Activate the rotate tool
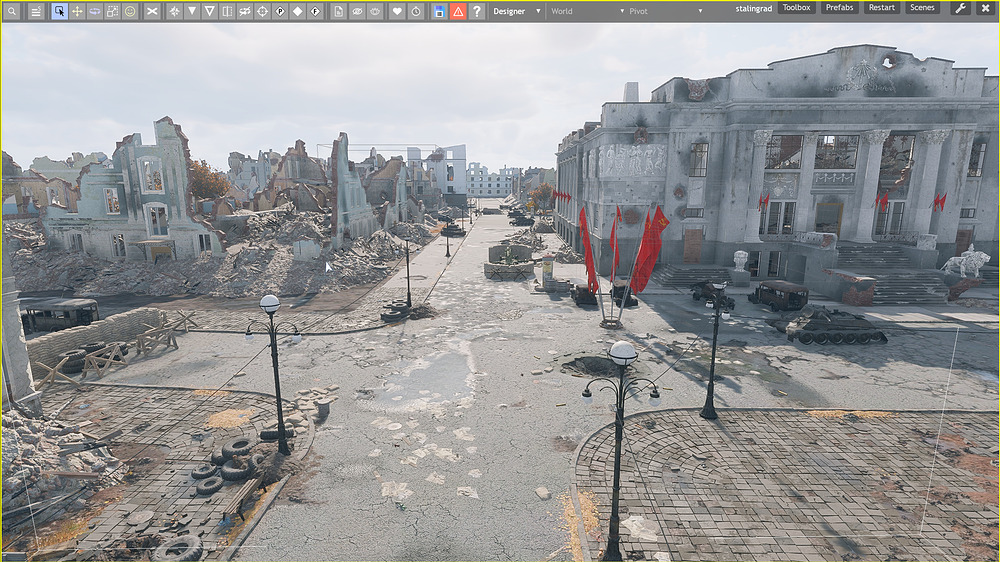1000x562 pixels. [94, 11]
